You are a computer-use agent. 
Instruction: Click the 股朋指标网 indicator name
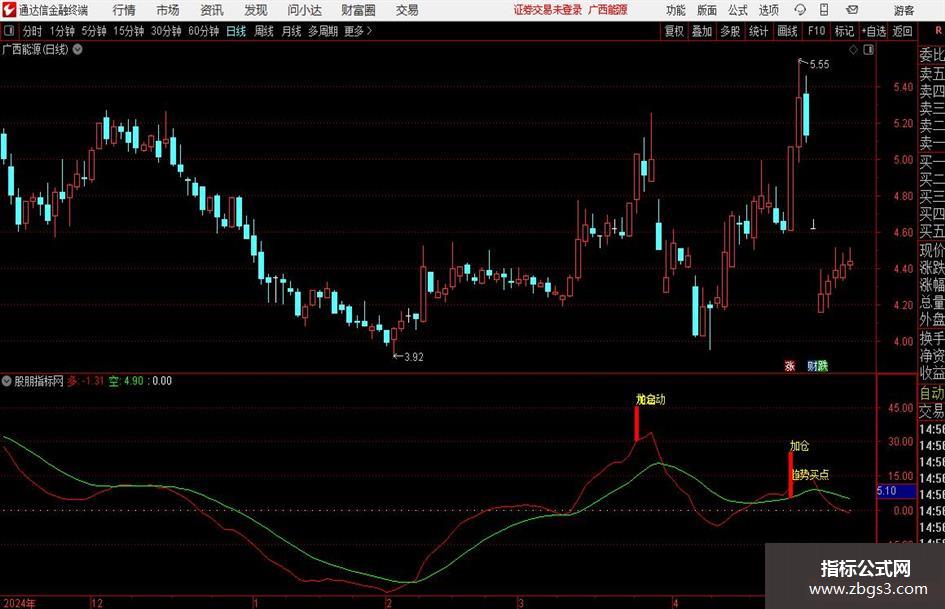[39, 381]
